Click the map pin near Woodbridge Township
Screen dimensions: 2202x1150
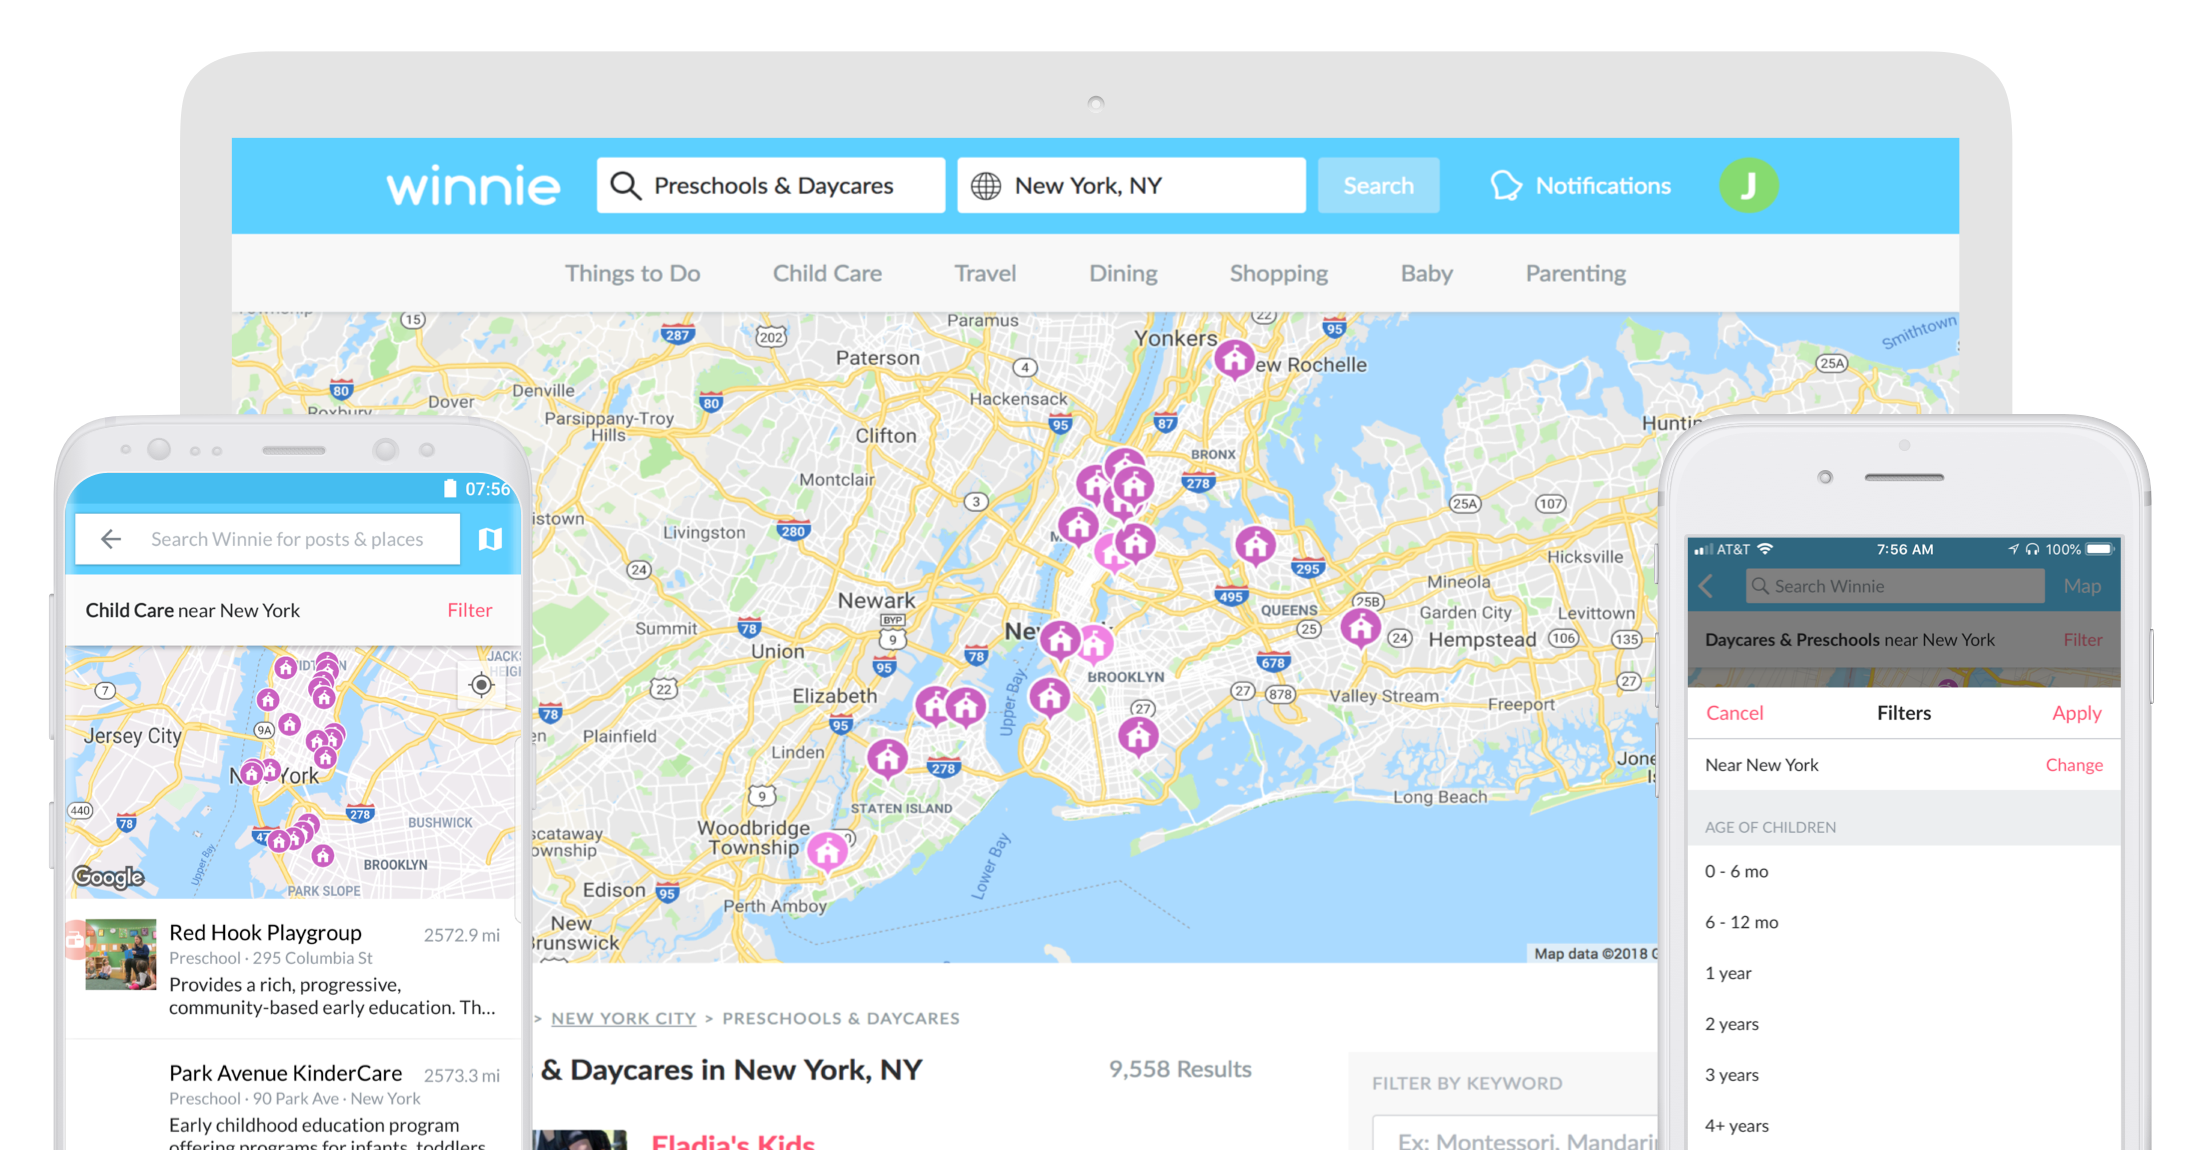(x=828, y=852)
